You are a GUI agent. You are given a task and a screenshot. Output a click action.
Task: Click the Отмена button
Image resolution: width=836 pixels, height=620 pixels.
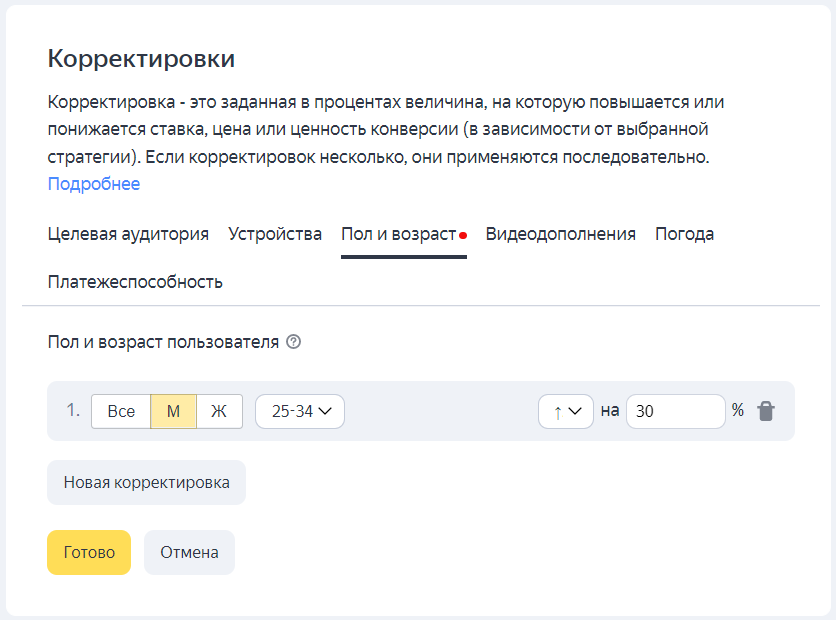pyautogui.click(x=189, y=552)
